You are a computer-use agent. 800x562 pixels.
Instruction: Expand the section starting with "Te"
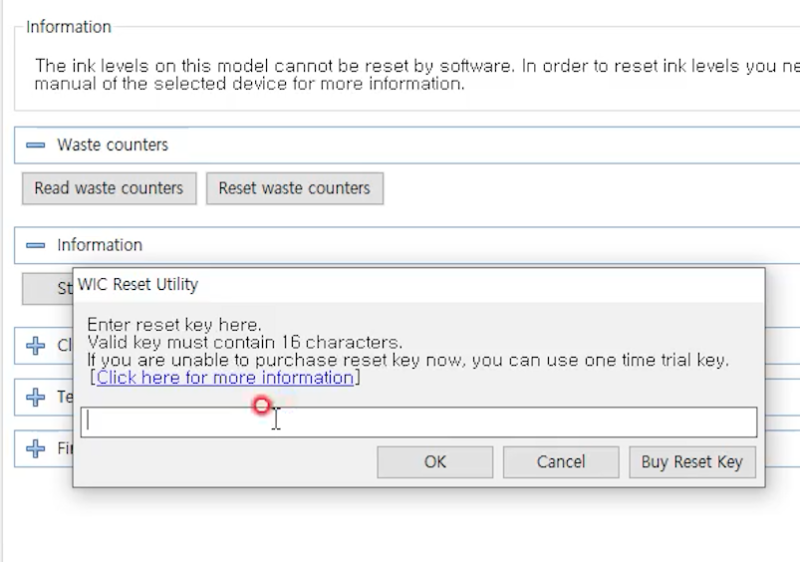tap(36, 397)
